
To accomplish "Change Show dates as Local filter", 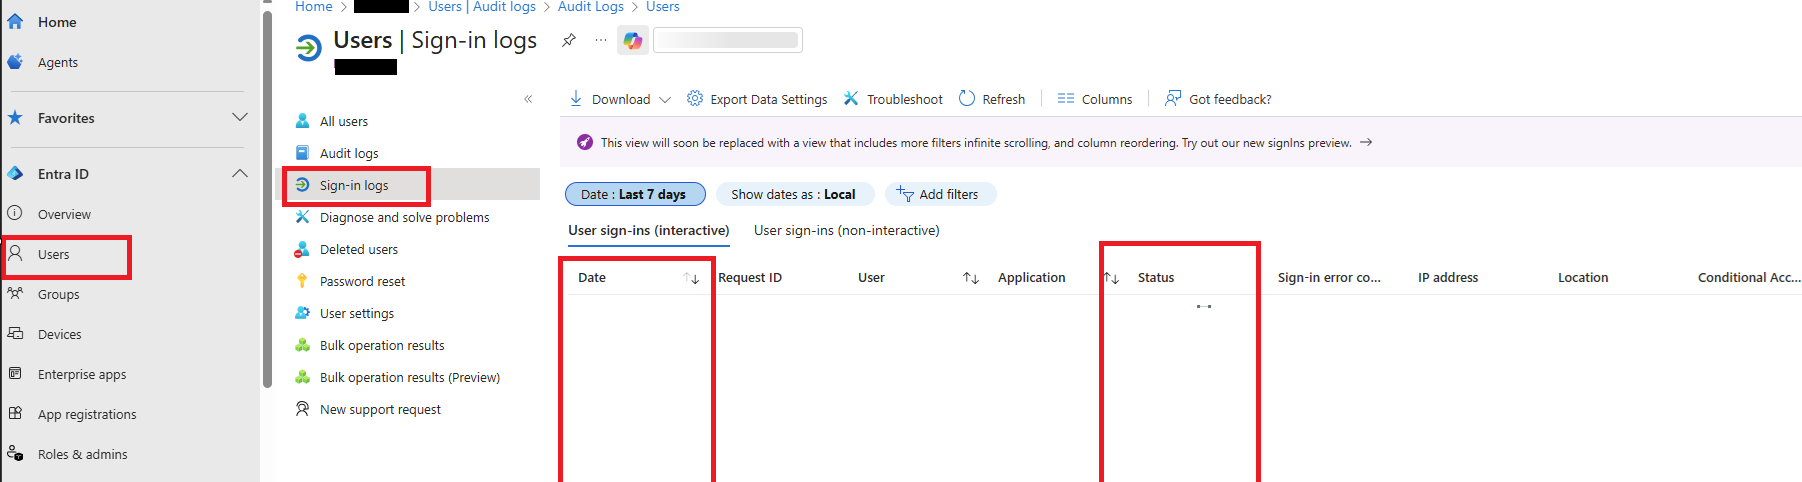I will point(794,194).
